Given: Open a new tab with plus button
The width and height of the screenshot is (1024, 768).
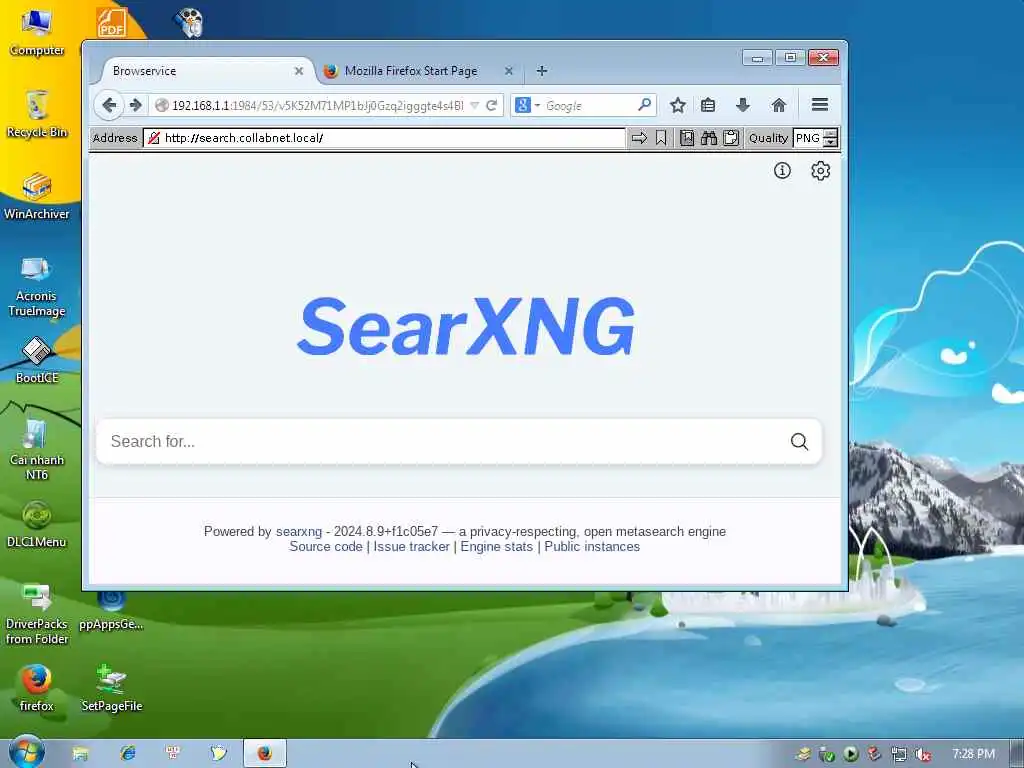Looking at the screenshot, I should (x=541, y=71).
